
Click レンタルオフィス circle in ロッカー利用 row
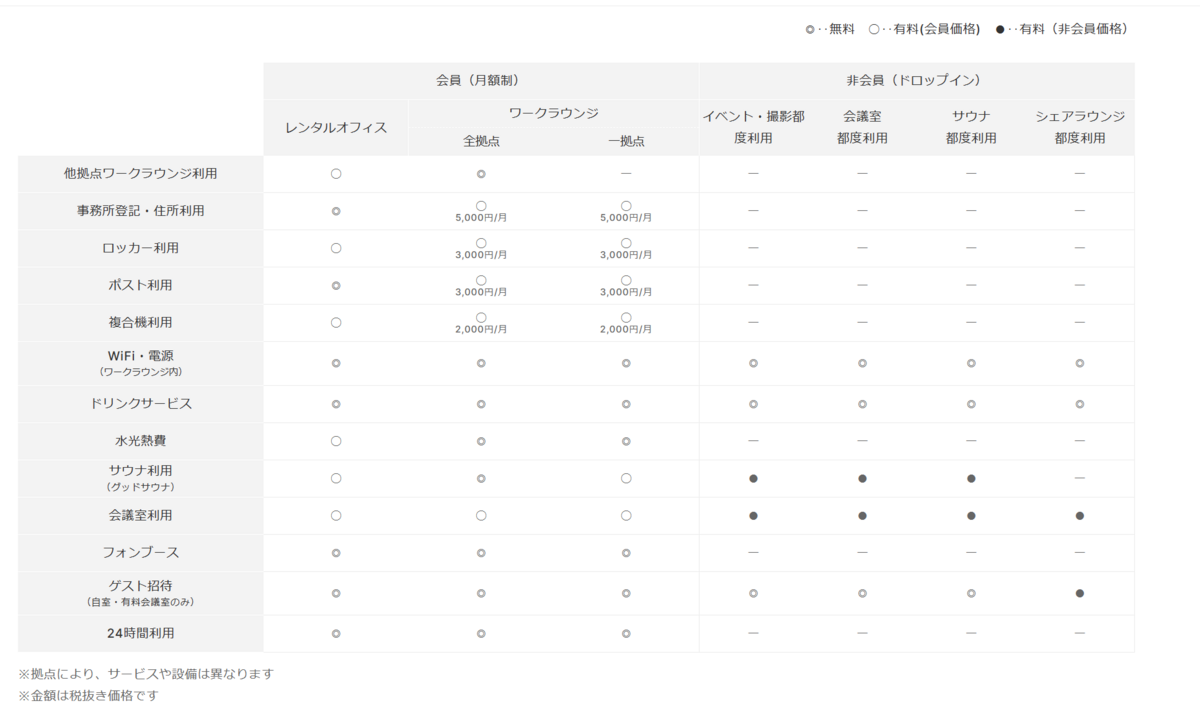(336, 248)
